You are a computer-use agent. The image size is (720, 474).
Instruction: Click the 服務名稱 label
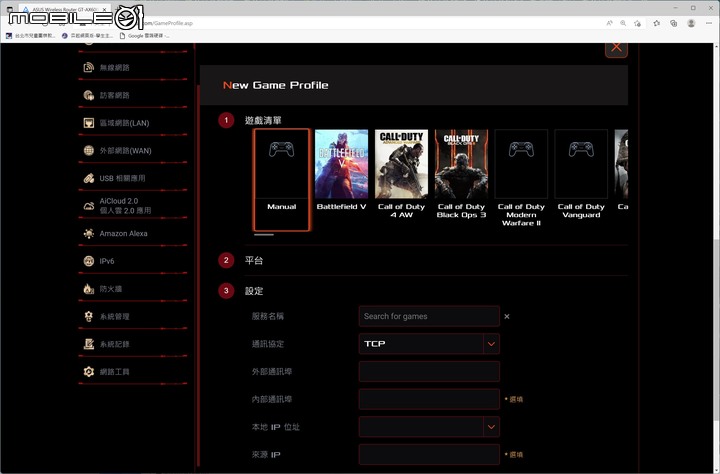coord(268,316)
